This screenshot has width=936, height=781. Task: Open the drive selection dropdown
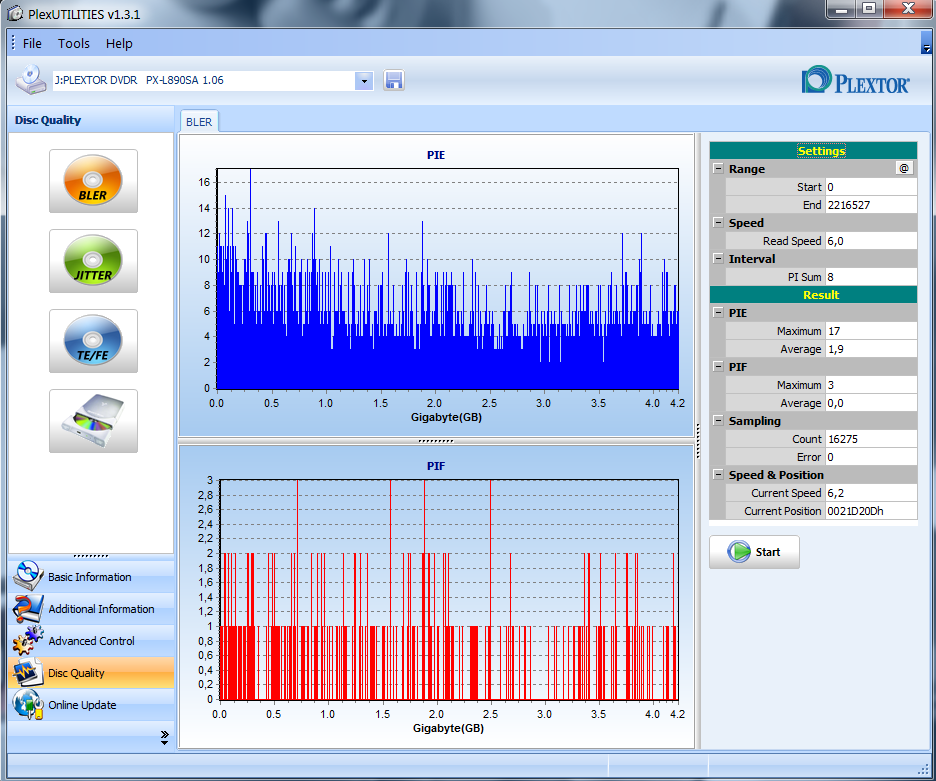[364, 81]
